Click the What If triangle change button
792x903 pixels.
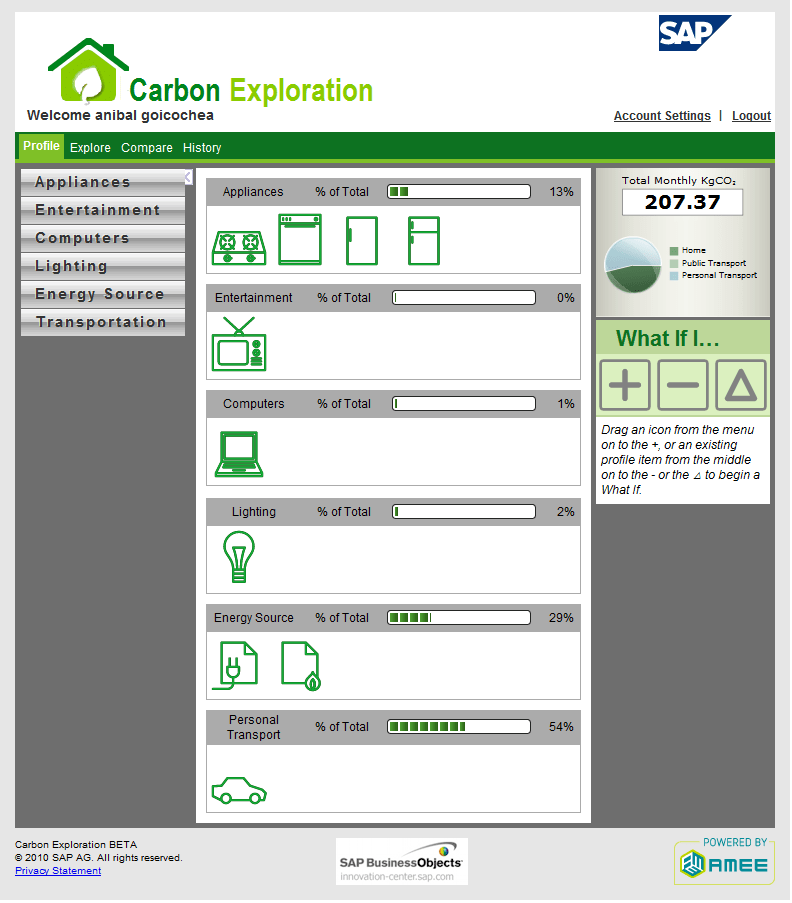(x=741, y=385)
